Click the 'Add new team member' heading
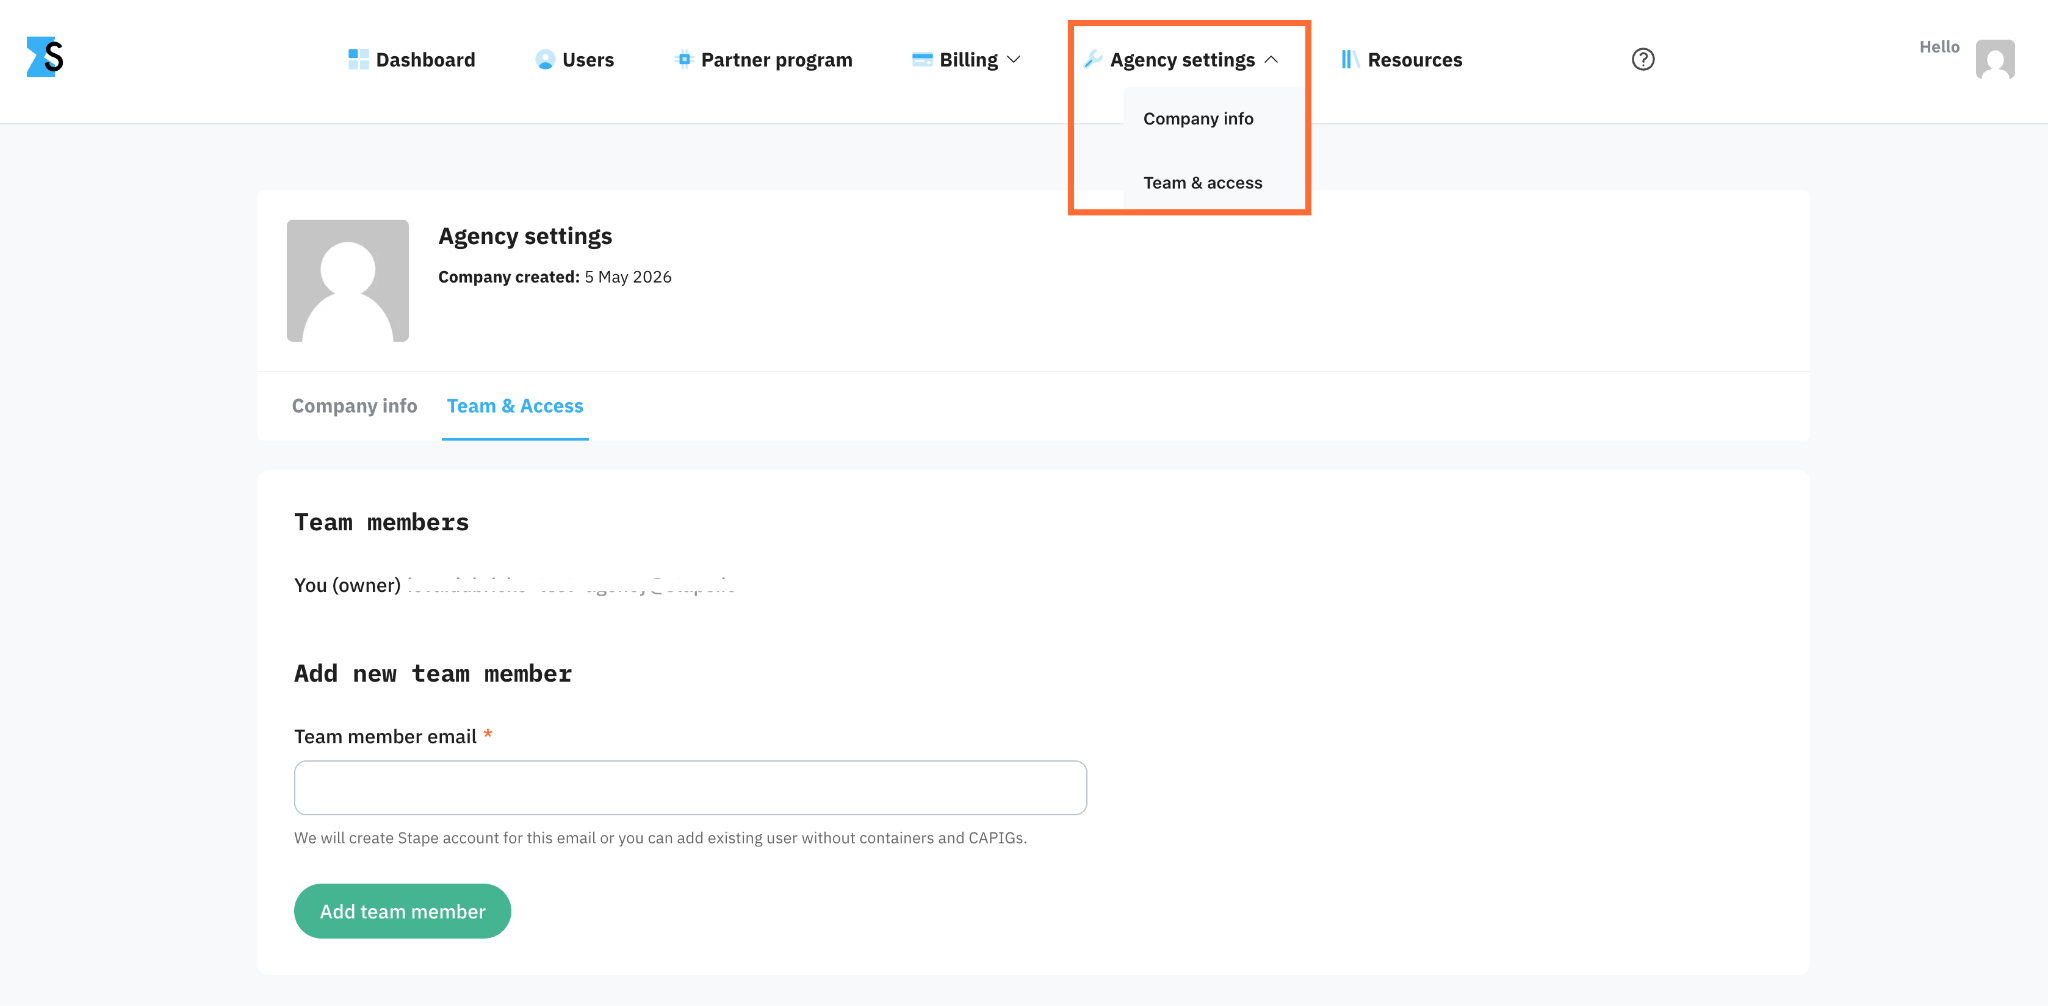Viewport: 2048px width, 1006px height. click(433, 673)
